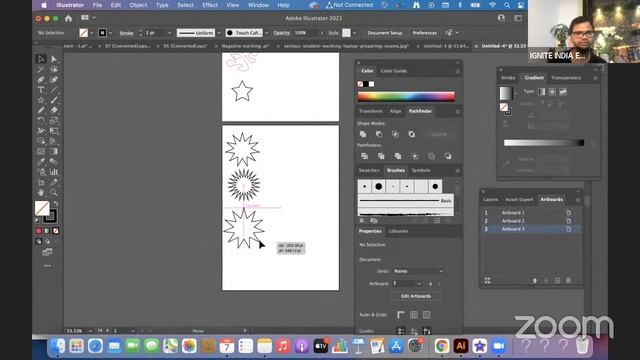640x360 pixels.
Task: Select the Hand tool
Action: pyautogui.click(x=41, y=192)
